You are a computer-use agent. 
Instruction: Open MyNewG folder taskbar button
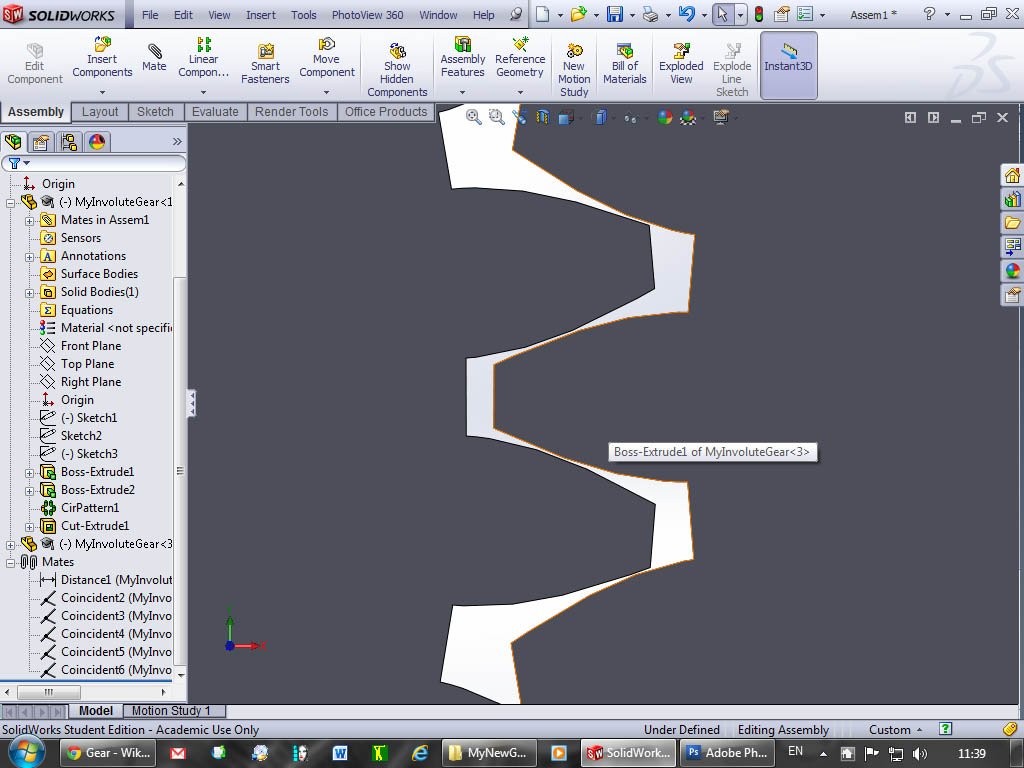(488, 752)
